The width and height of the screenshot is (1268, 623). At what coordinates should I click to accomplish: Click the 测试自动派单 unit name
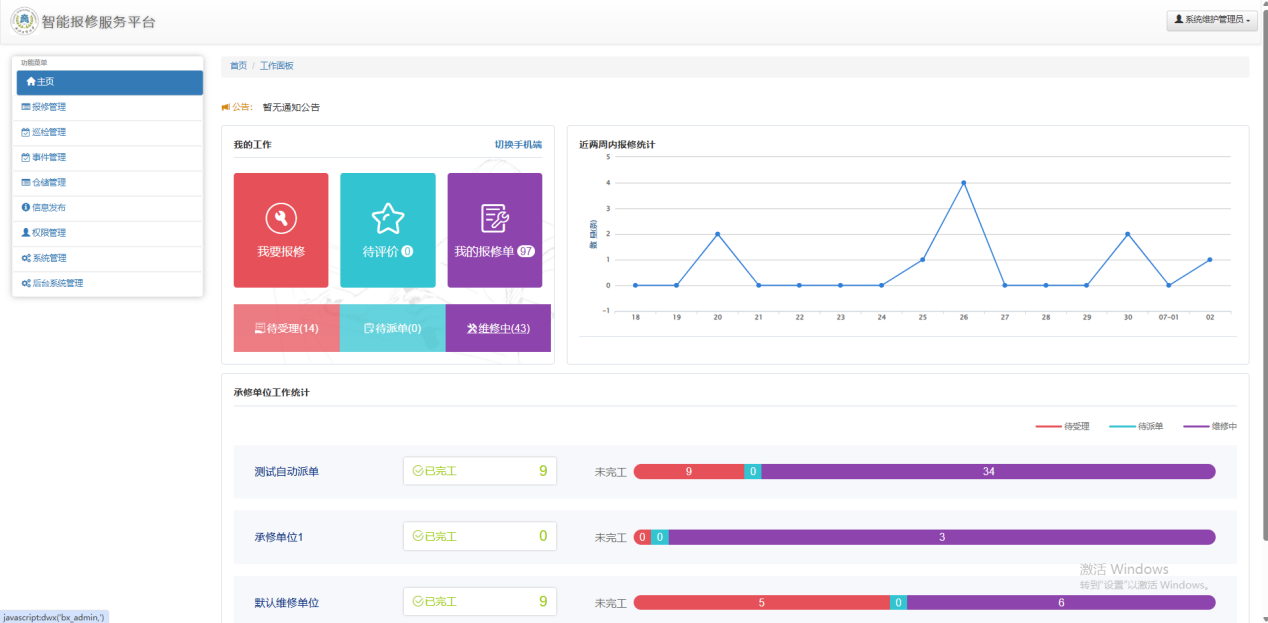pyautogui.click(x=287, y=472)
